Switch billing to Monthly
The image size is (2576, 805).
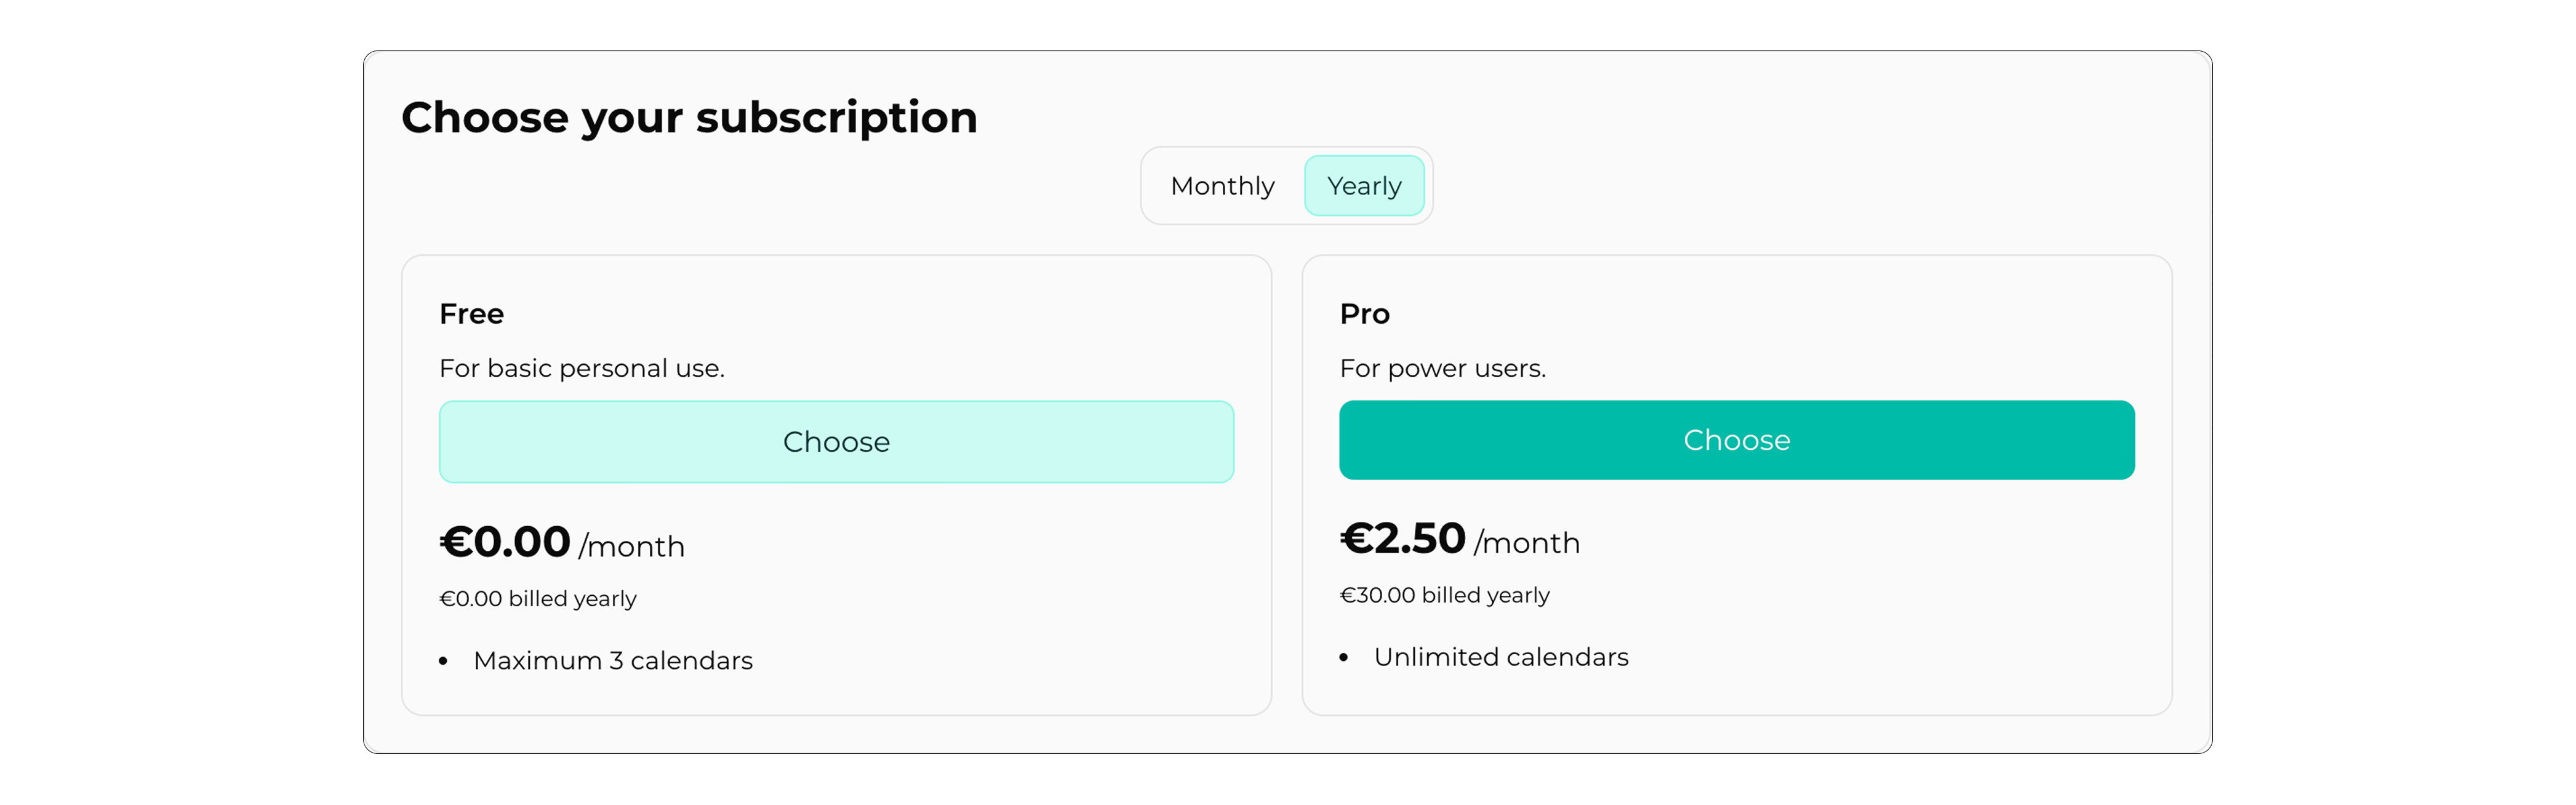(x=1222, y=186)
